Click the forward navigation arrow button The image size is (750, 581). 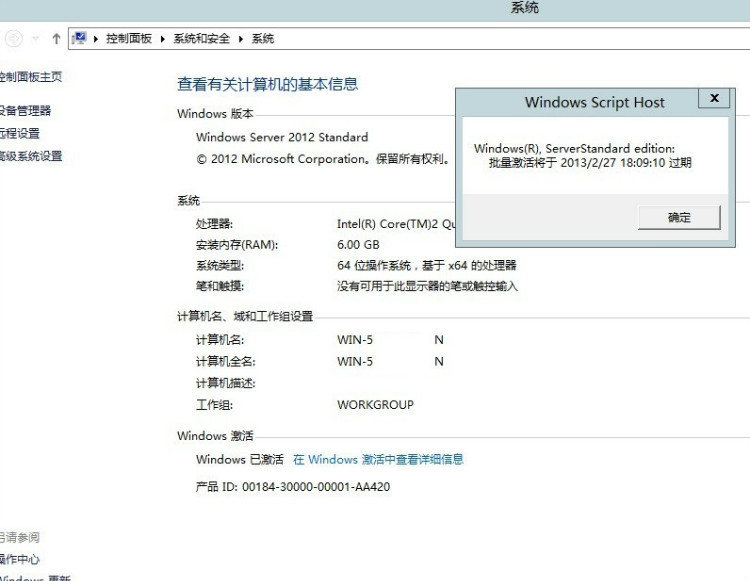[x=14, y=38]
